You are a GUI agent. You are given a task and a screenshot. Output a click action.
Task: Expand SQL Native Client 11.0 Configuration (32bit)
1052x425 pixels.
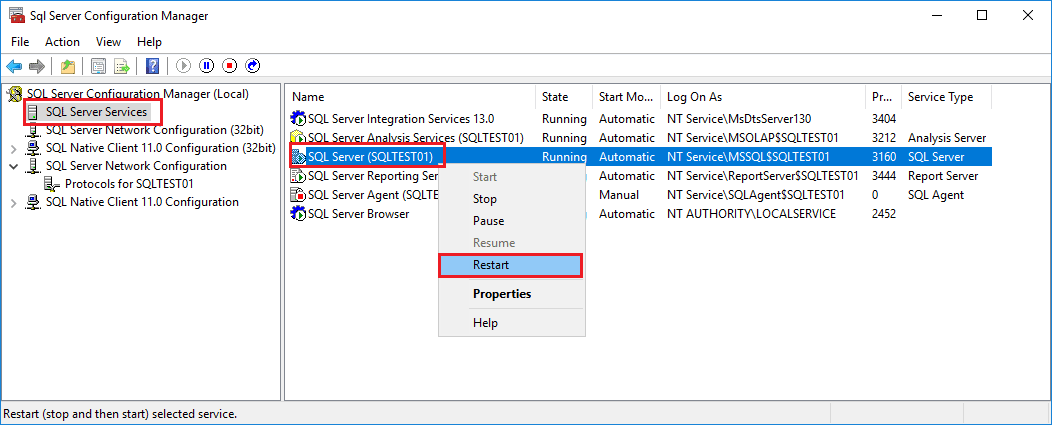13,148
